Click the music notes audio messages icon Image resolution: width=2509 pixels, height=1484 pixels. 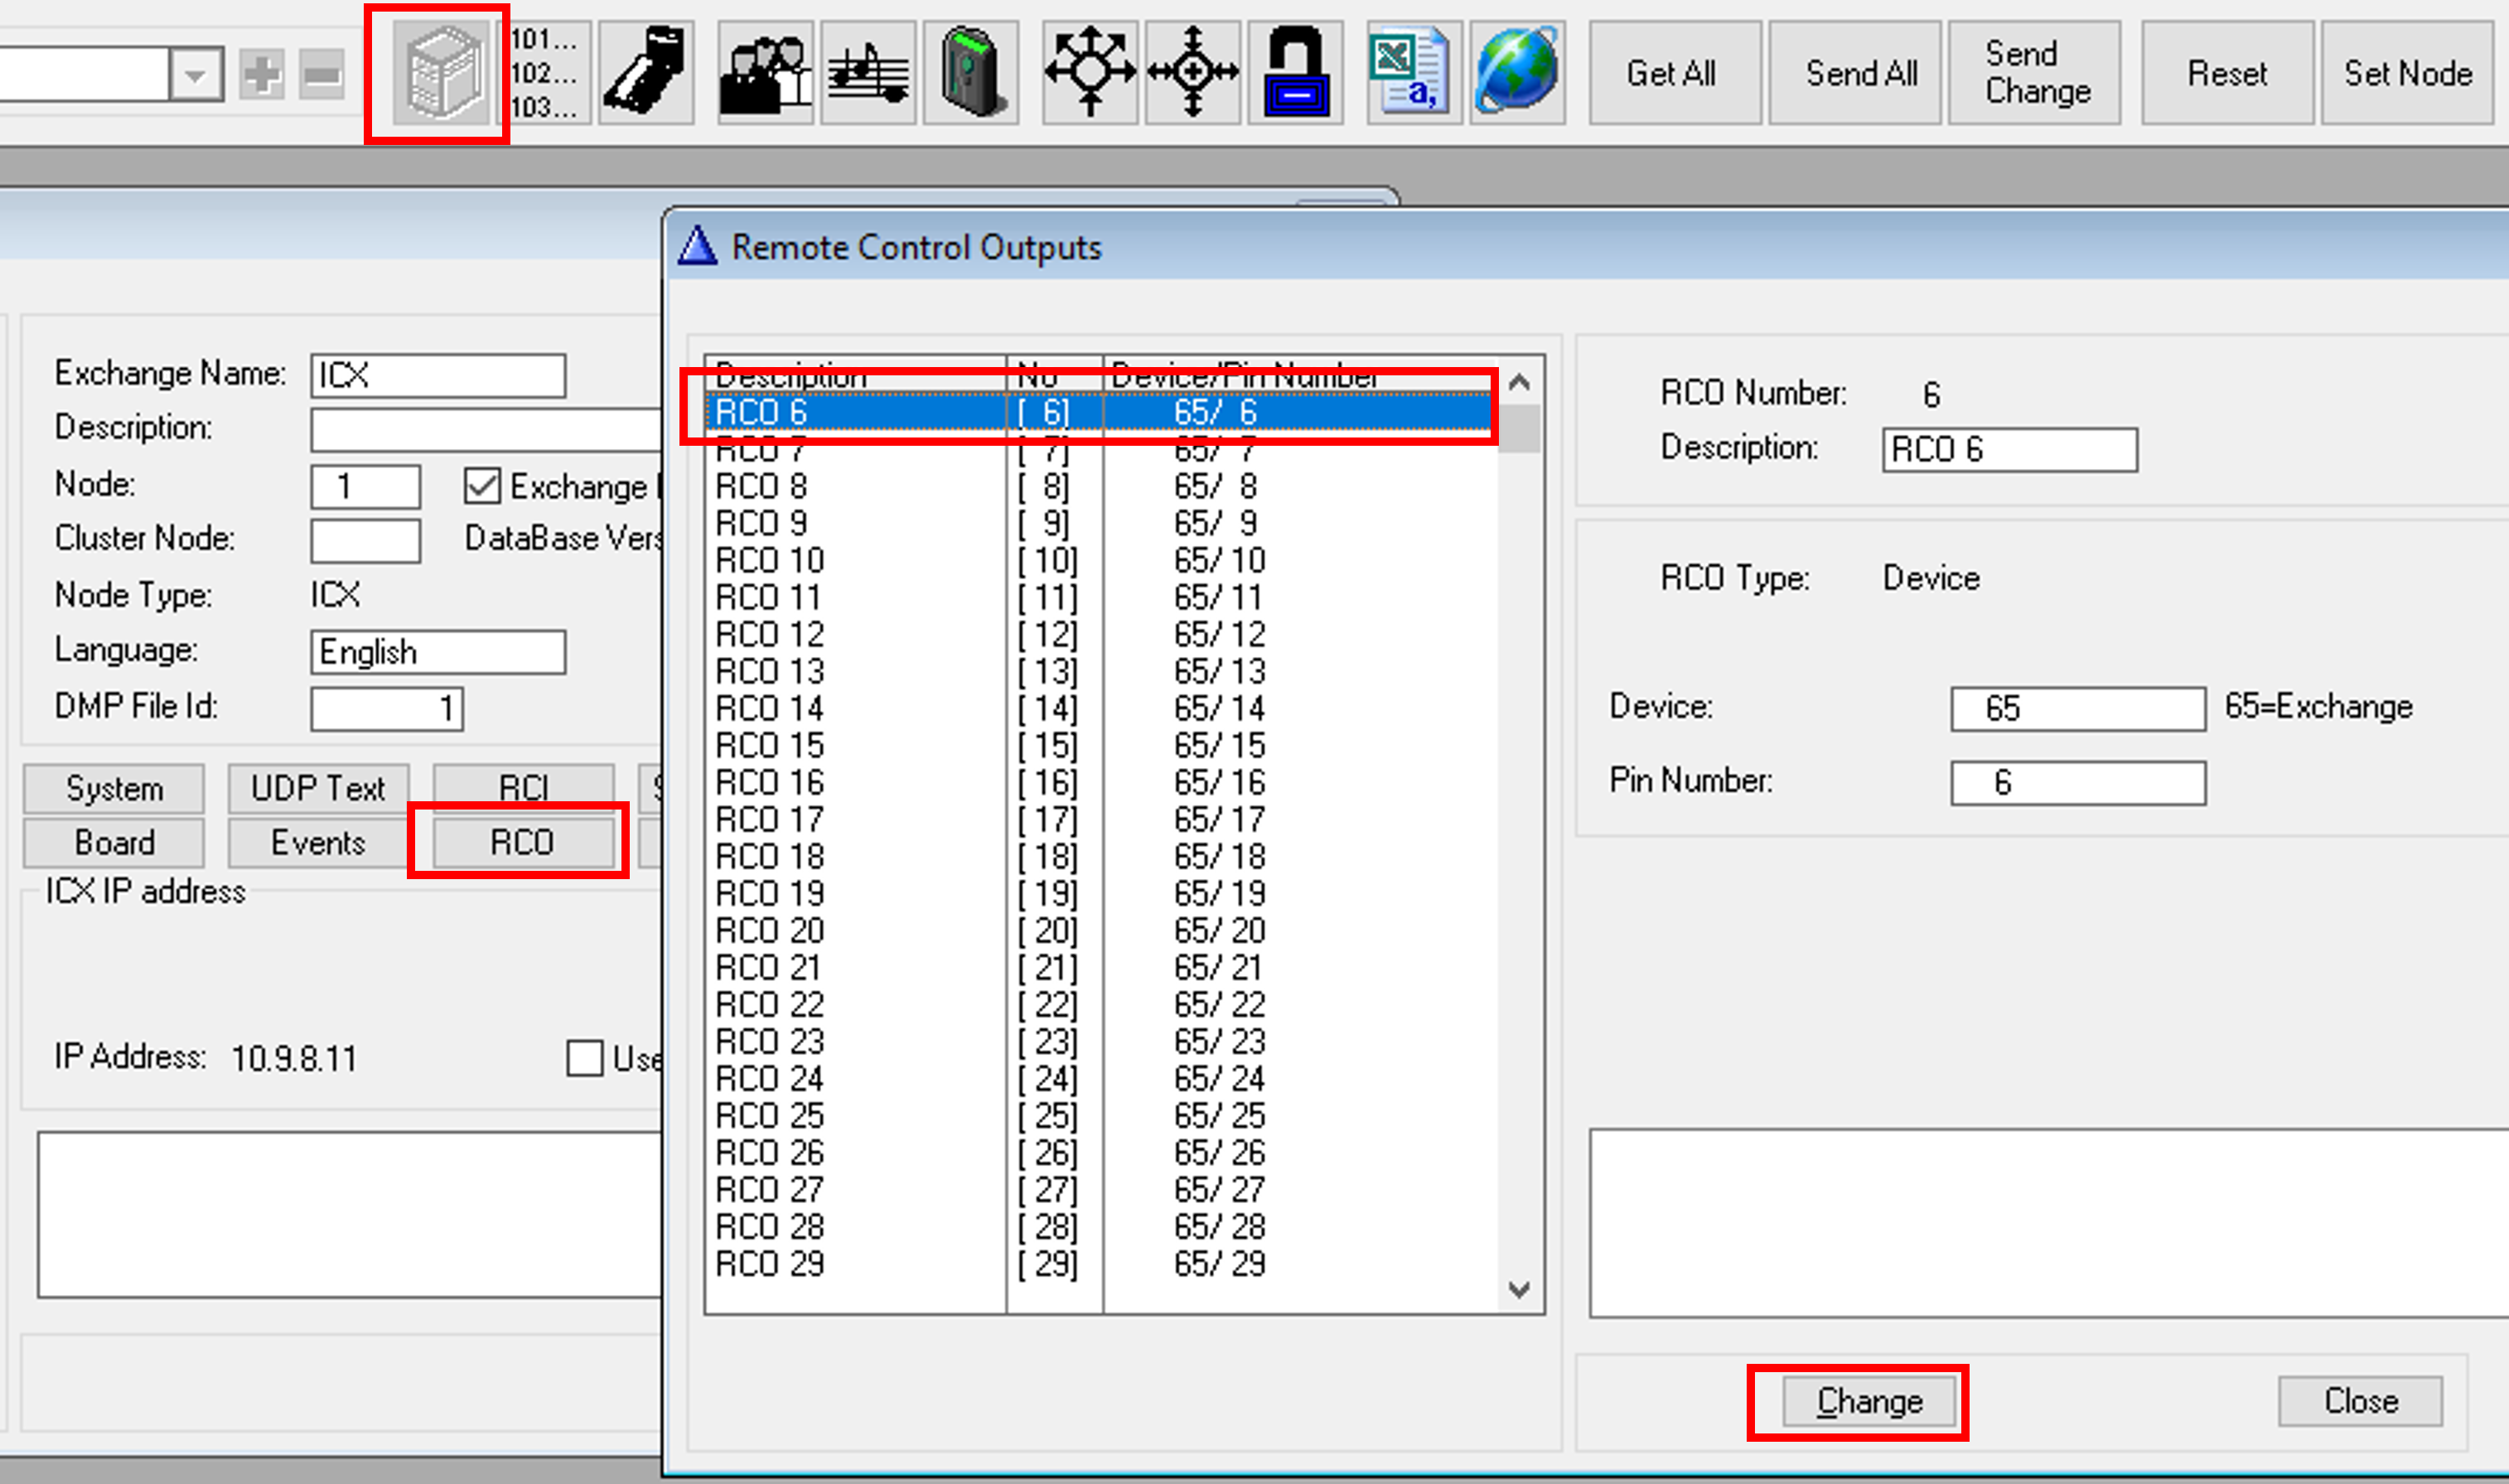tap(868, 73)
